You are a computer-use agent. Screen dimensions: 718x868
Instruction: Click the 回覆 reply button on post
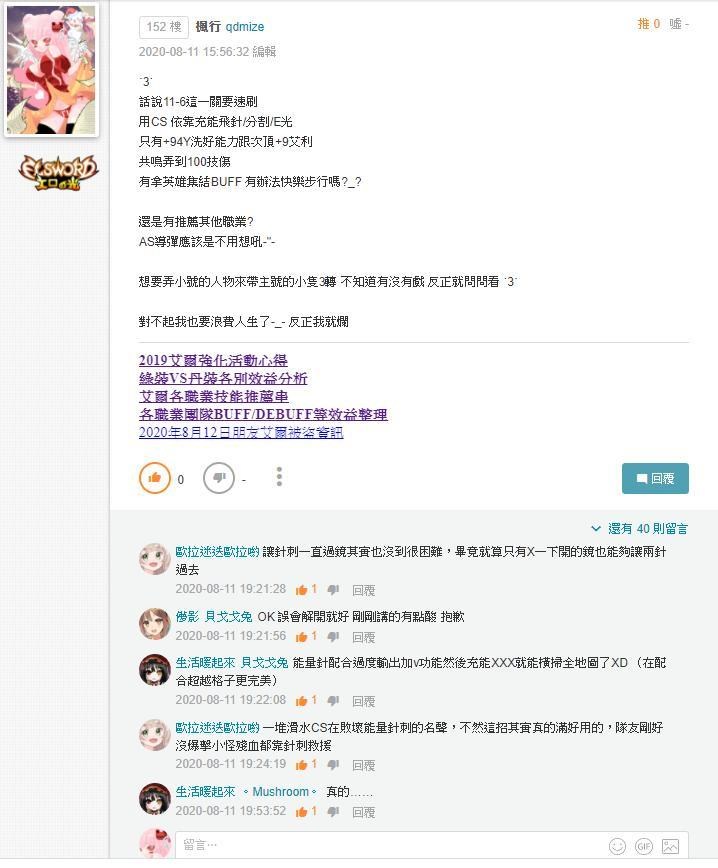[655, 478]
